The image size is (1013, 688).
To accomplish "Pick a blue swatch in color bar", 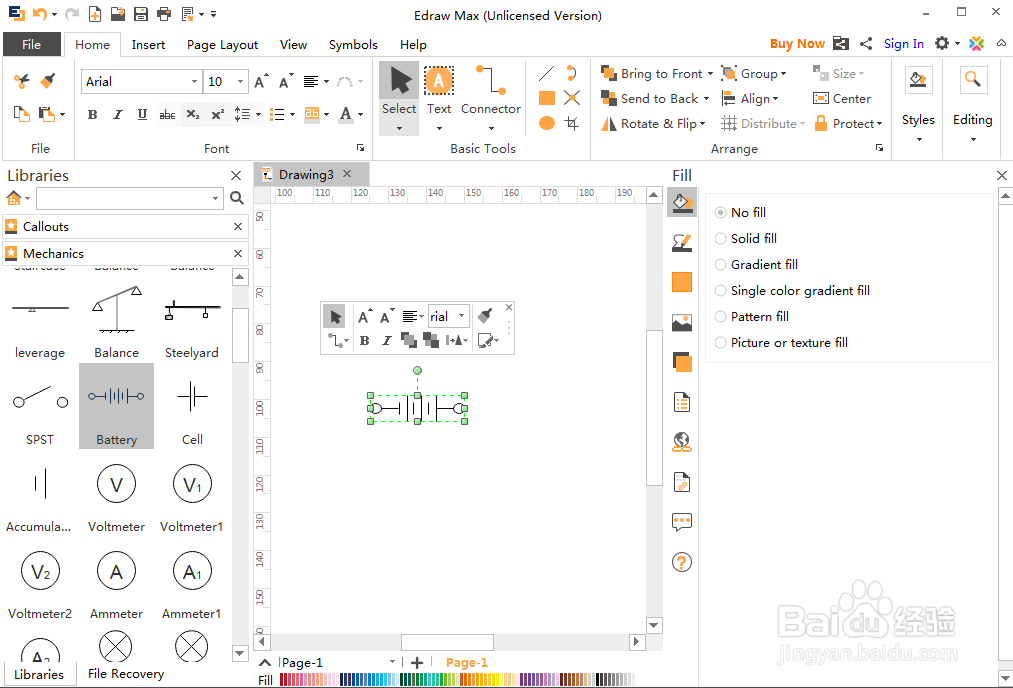I will click(369, 680).
